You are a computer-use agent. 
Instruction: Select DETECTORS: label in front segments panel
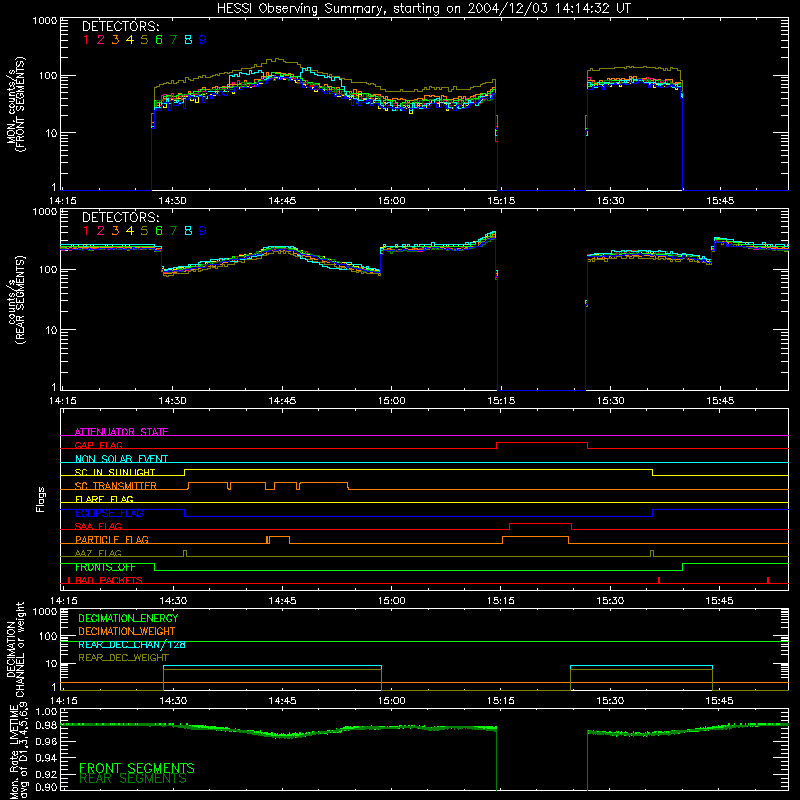[x=120, y=27]
